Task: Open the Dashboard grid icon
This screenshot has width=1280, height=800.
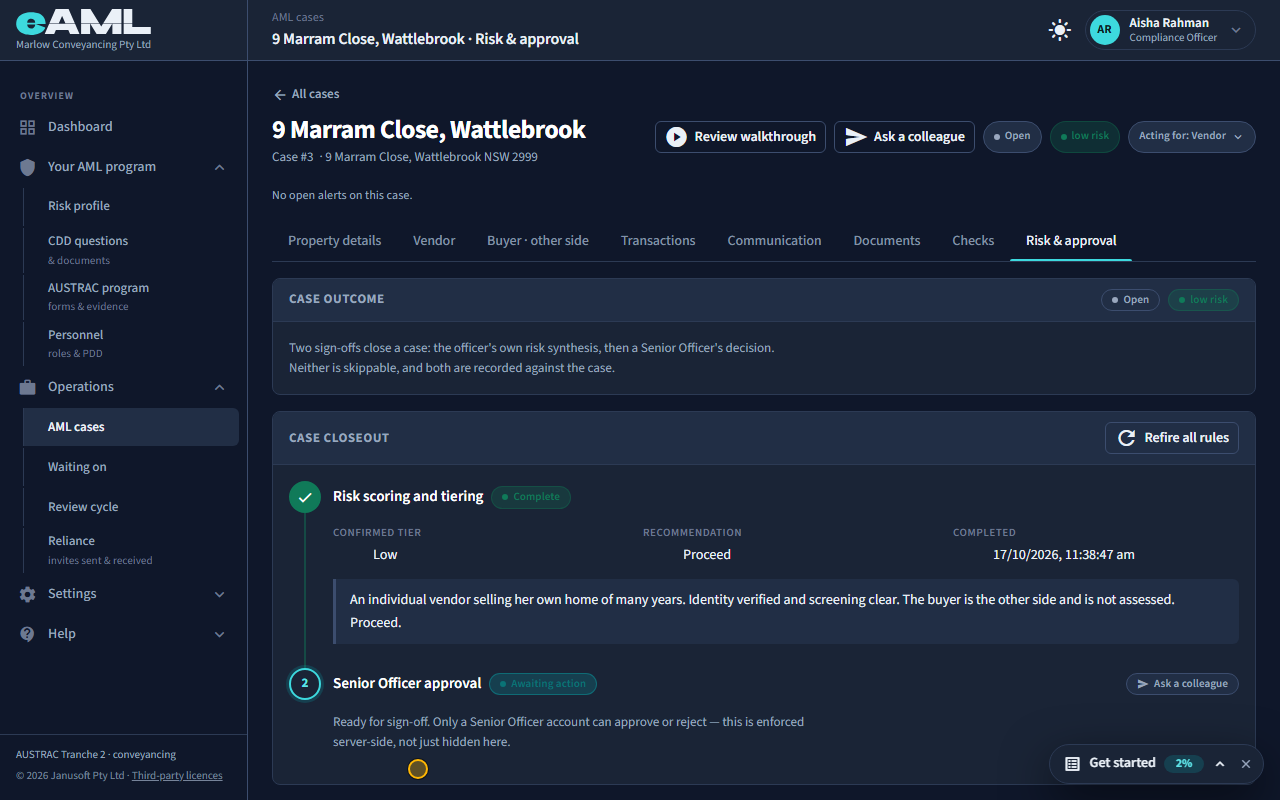Action: tap(28, 127)
